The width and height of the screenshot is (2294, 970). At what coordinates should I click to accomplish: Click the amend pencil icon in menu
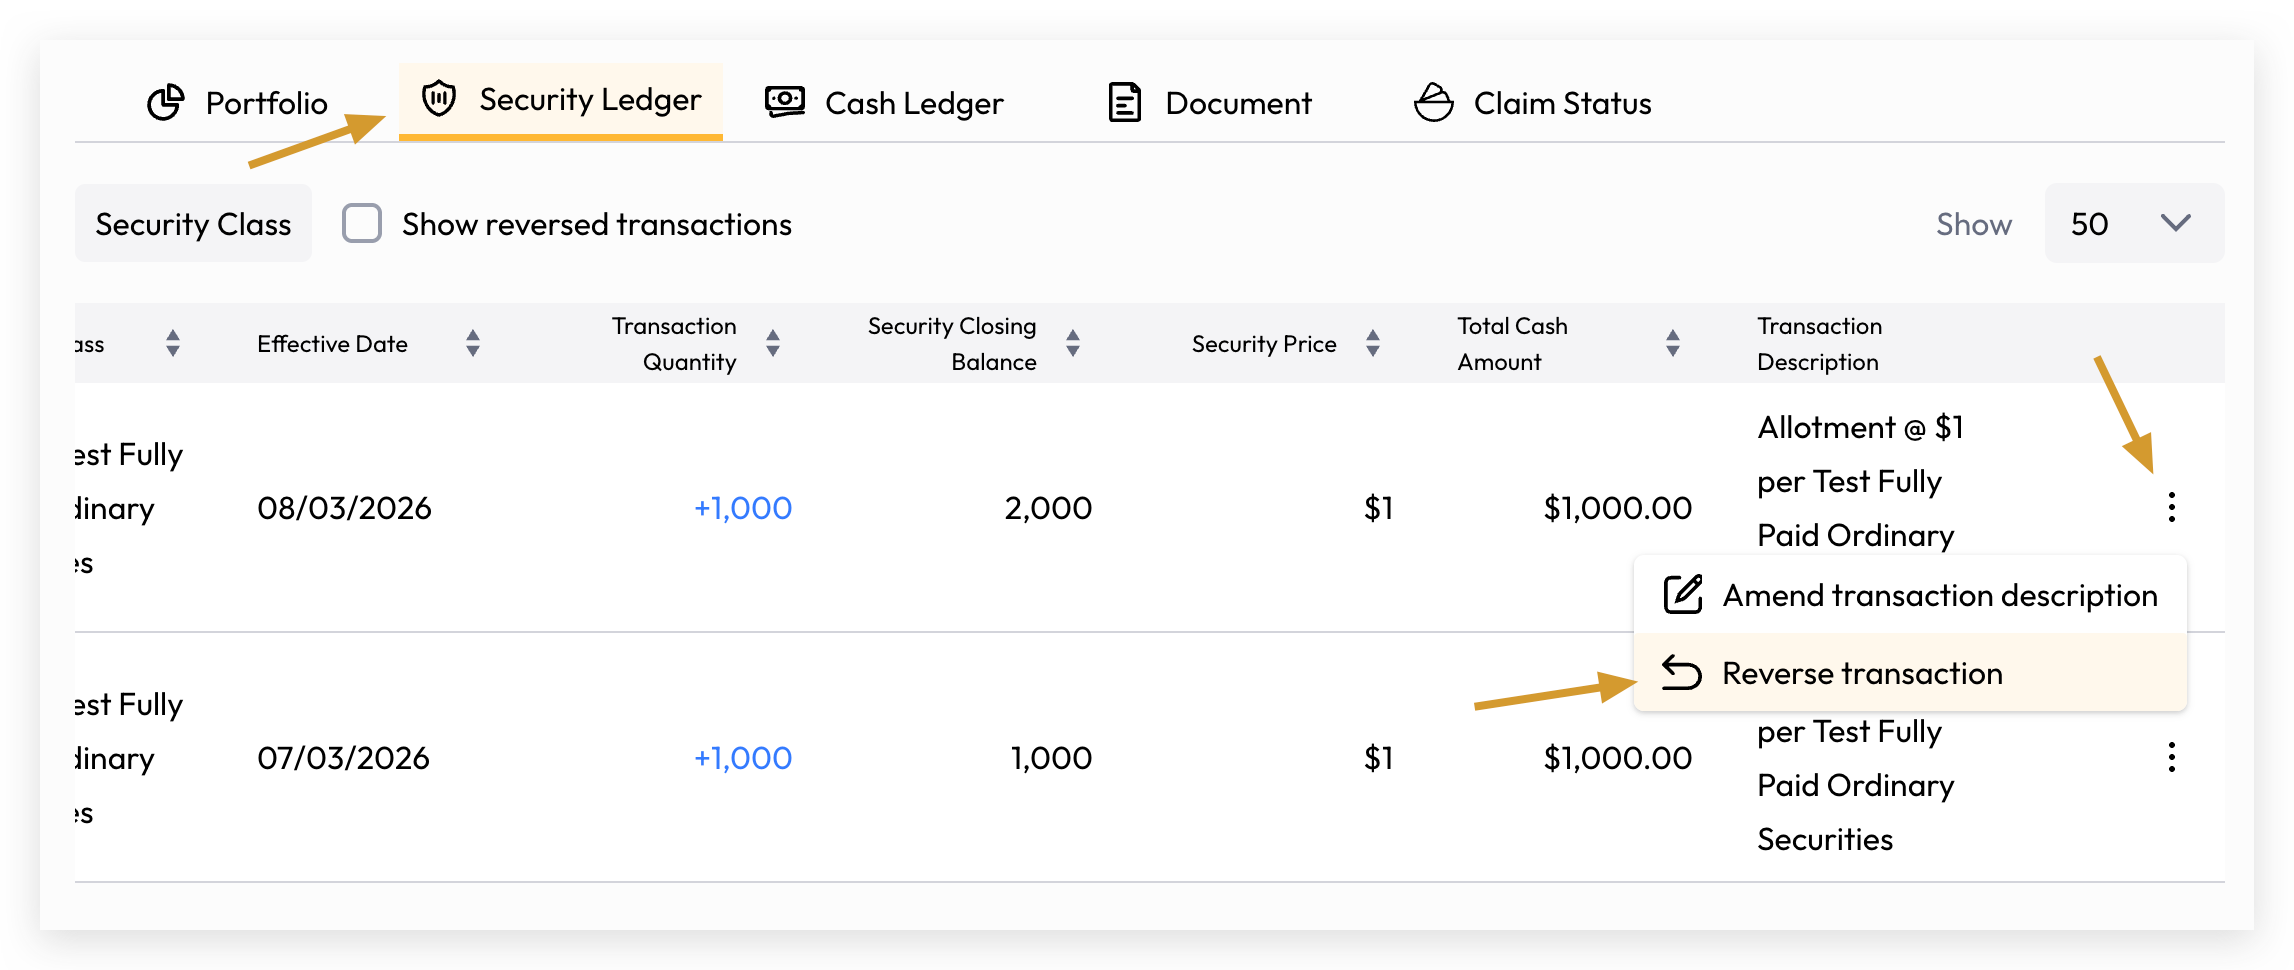pos(1683,594)
